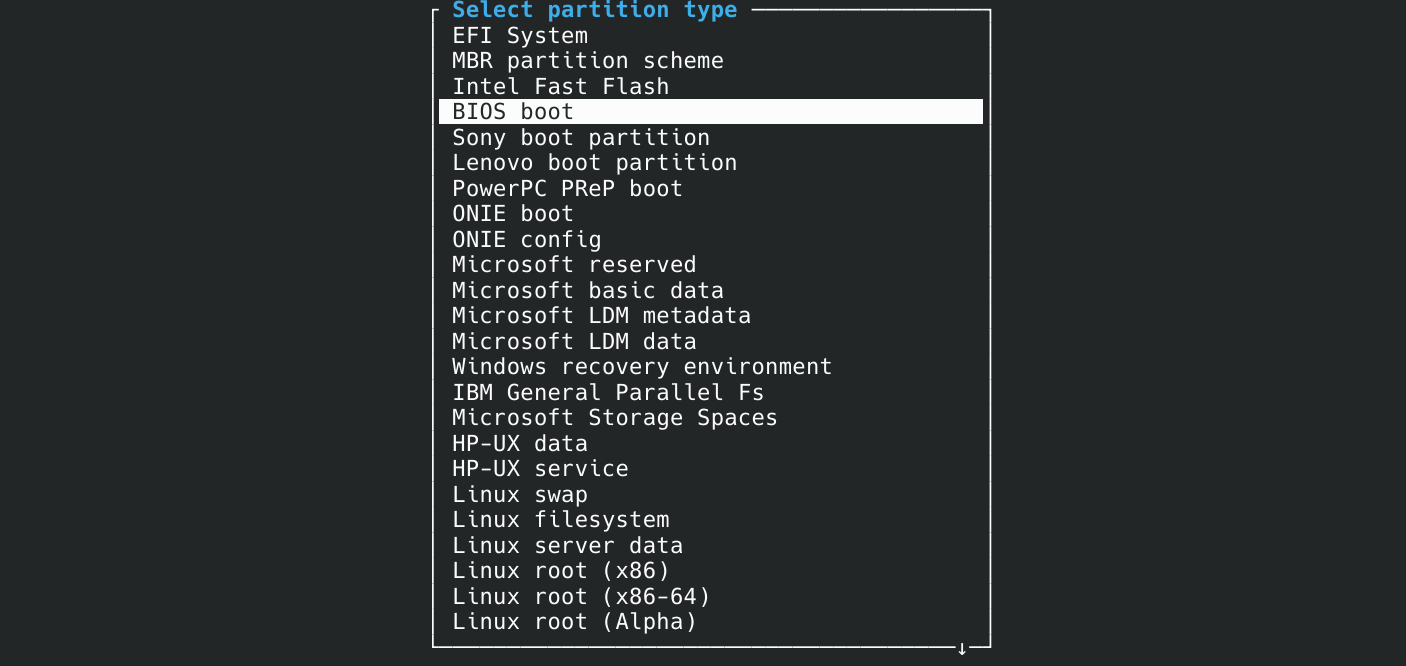Select Linux filesystem entry
This screenshot has height=666, width=1406.
tap(560, 519)
